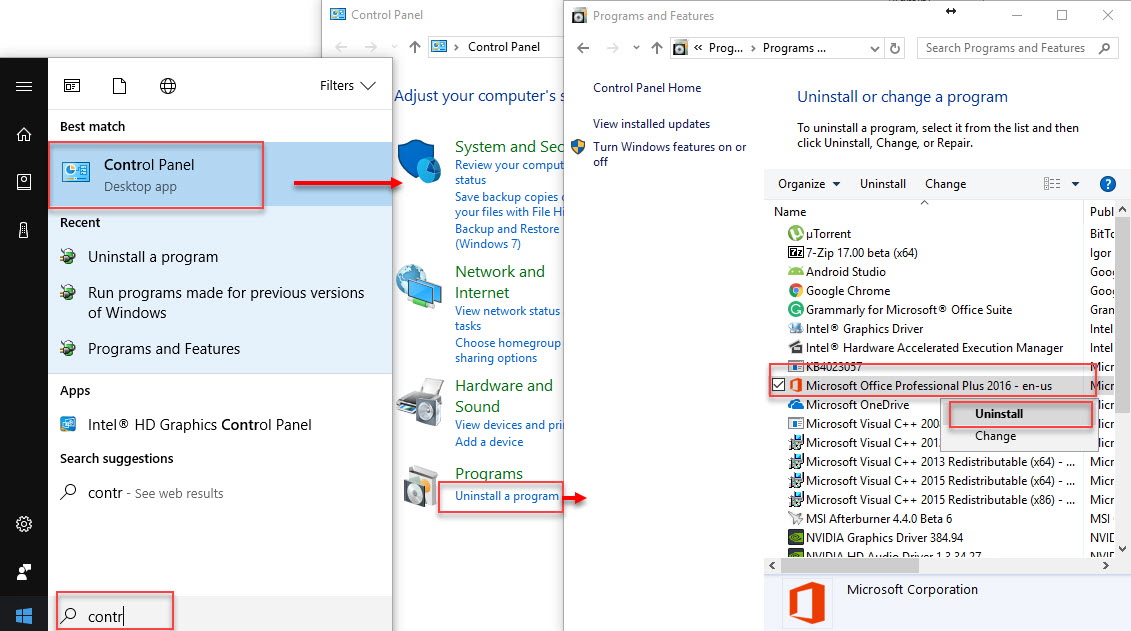Click the System and Security shield icon

pyautogui.click(x=419, y=162)
